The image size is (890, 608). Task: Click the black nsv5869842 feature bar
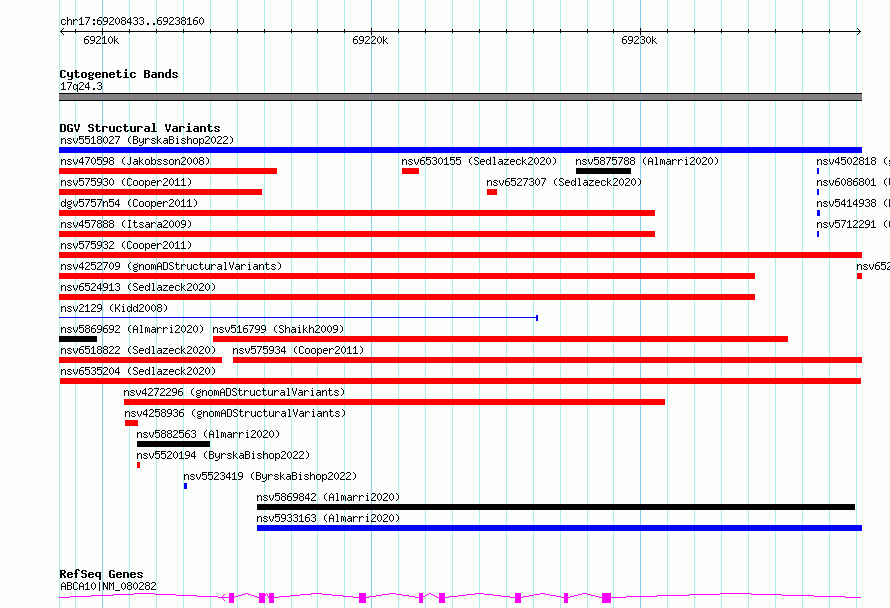[556, 507]
